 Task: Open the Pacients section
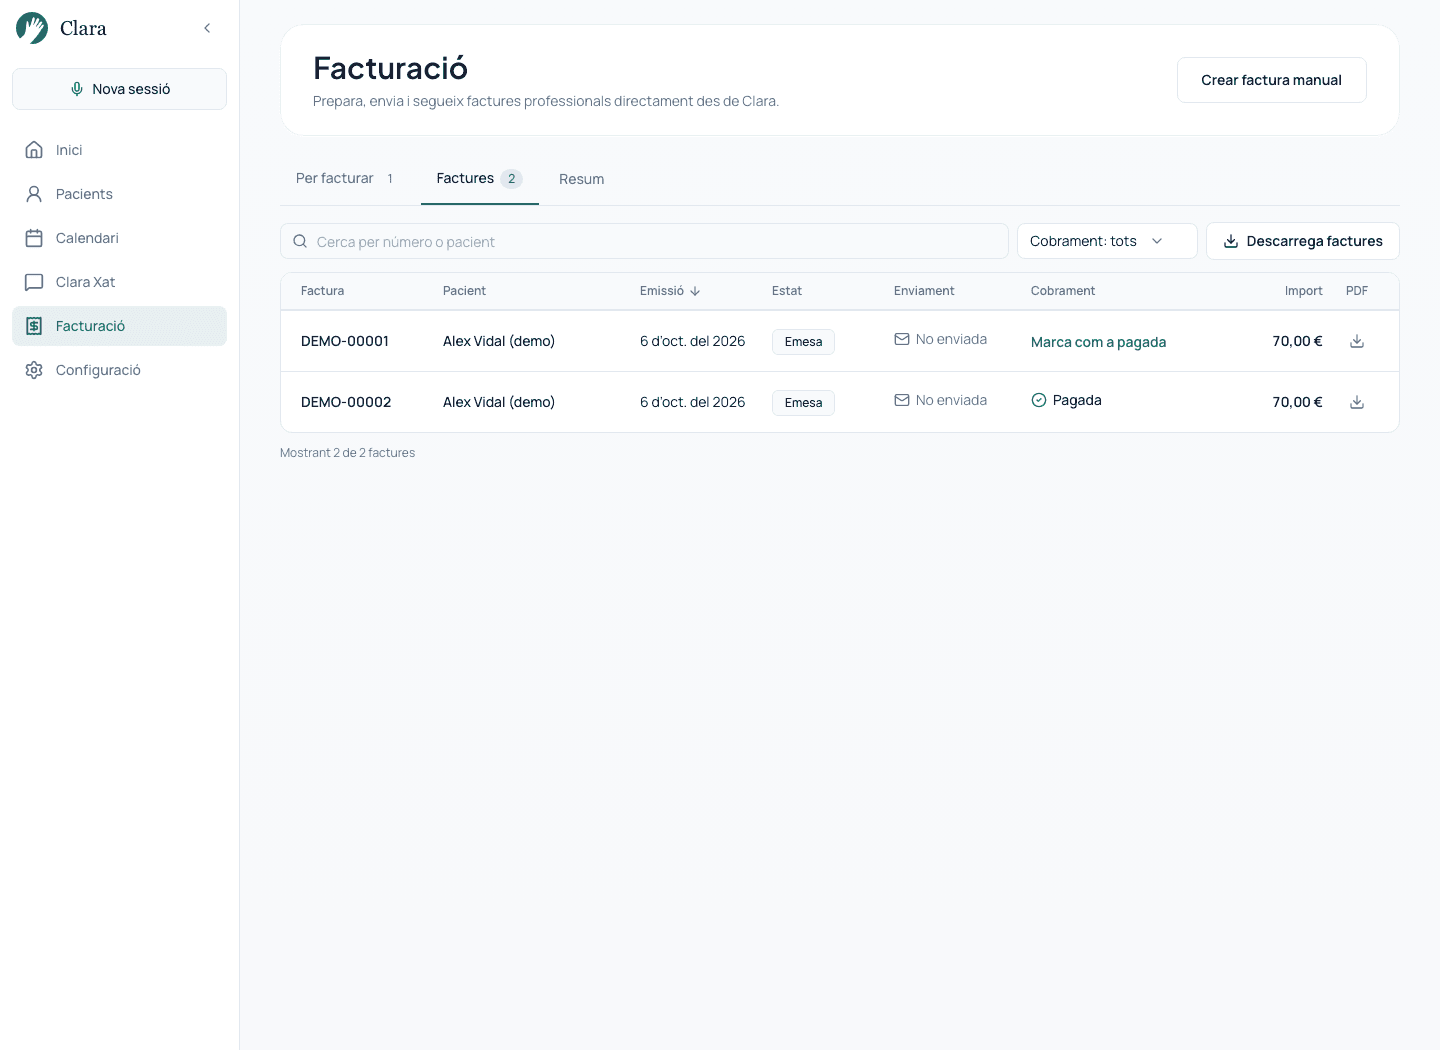coord(119,194)
